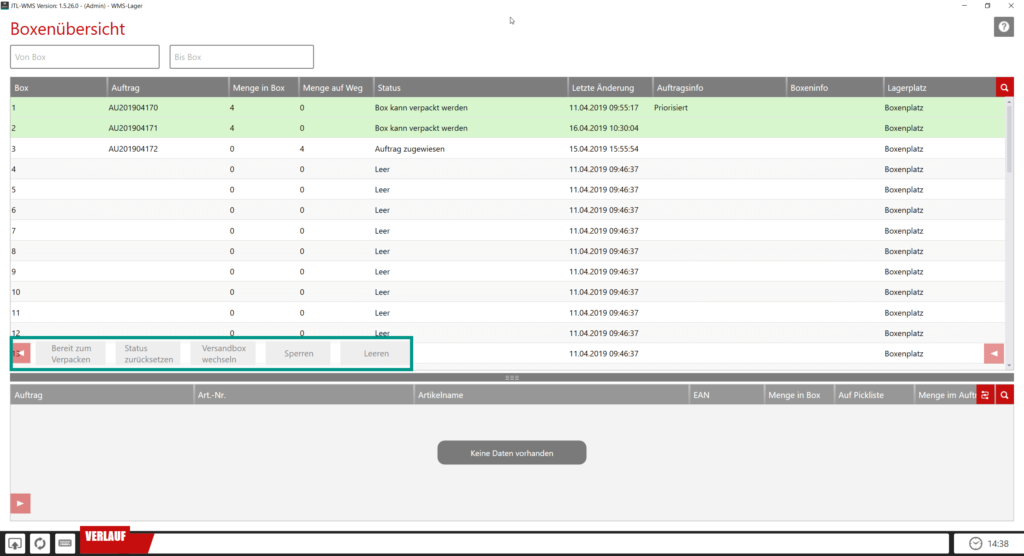1024x556 pixels.
Task: Focus the 'Von Box' input field
Action: (x=85, y=57)
